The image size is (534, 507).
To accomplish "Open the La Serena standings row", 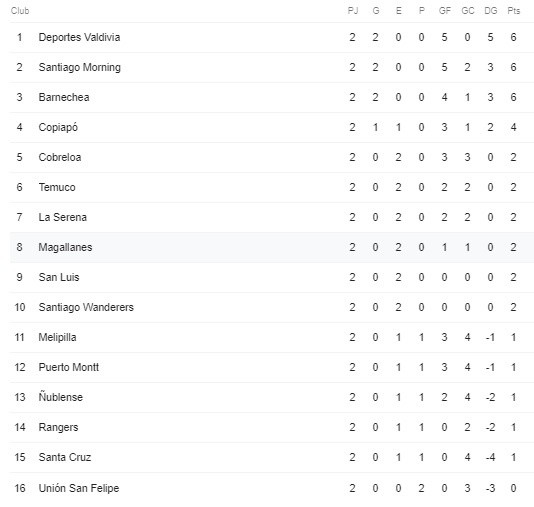I will (x=272, y=217).
